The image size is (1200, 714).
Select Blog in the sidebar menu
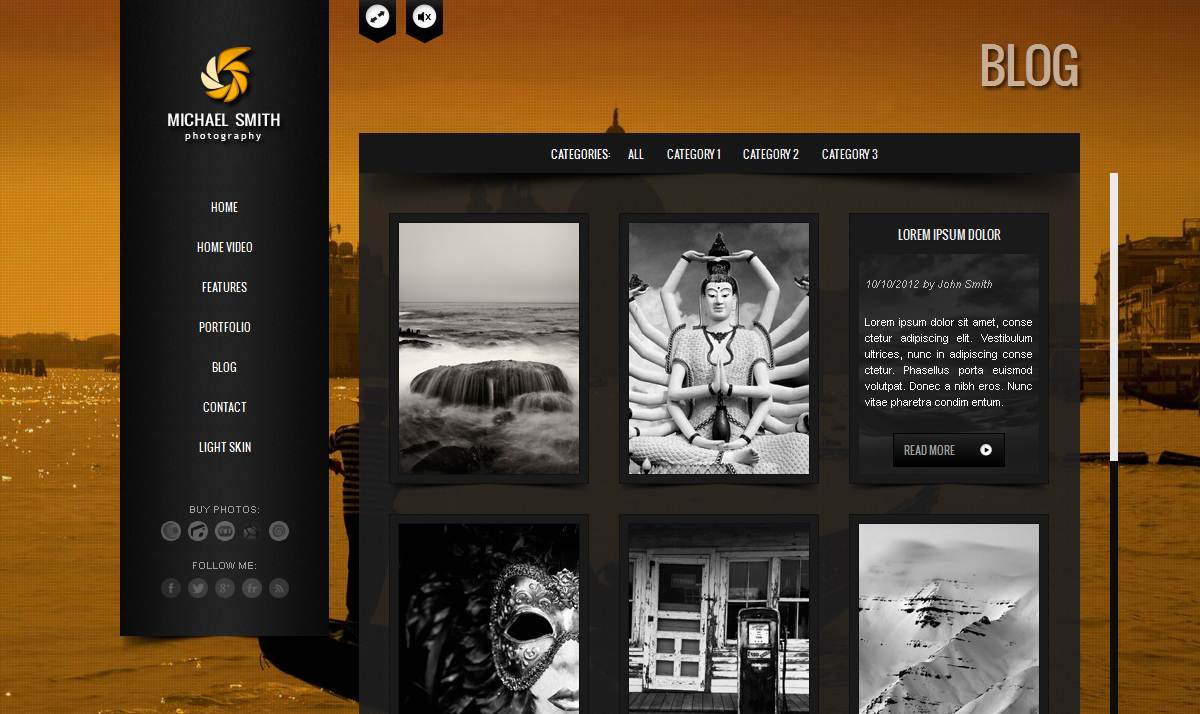click(224, 367)
